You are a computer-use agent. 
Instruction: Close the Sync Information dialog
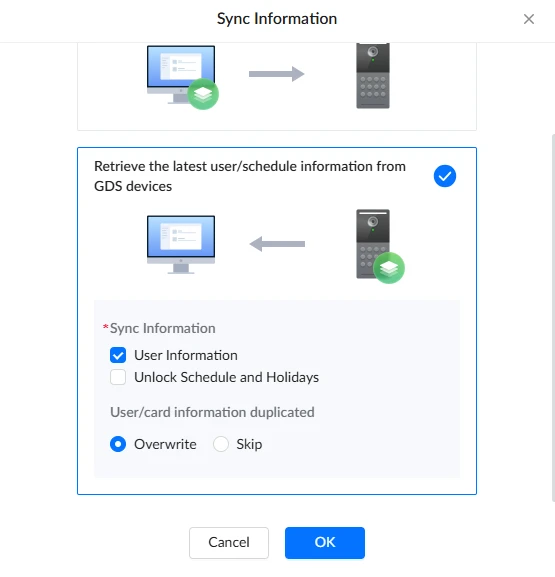(x=529, y=19)
